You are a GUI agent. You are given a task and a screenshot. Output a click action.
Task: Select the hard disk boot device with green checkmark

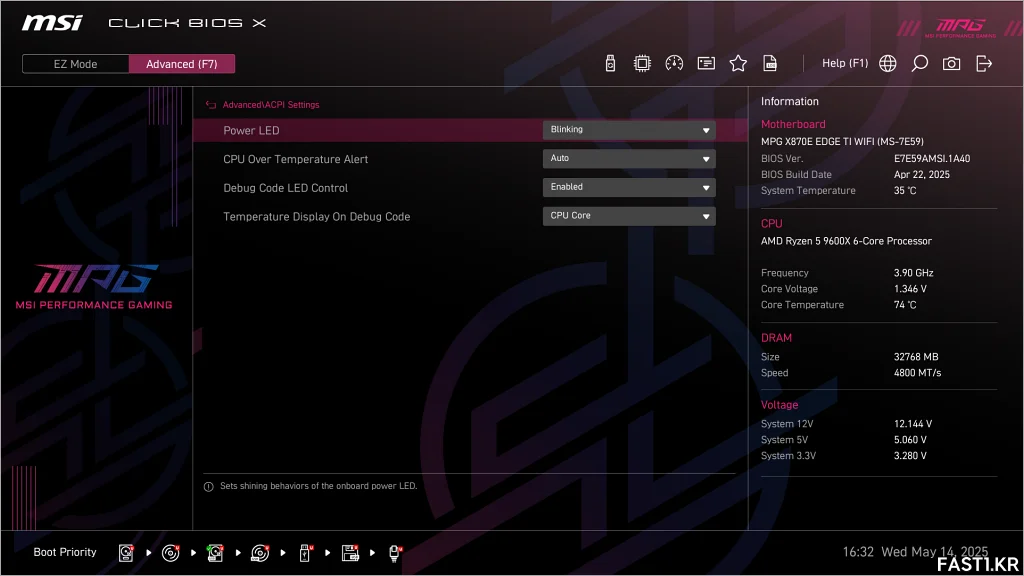(215, 553)
